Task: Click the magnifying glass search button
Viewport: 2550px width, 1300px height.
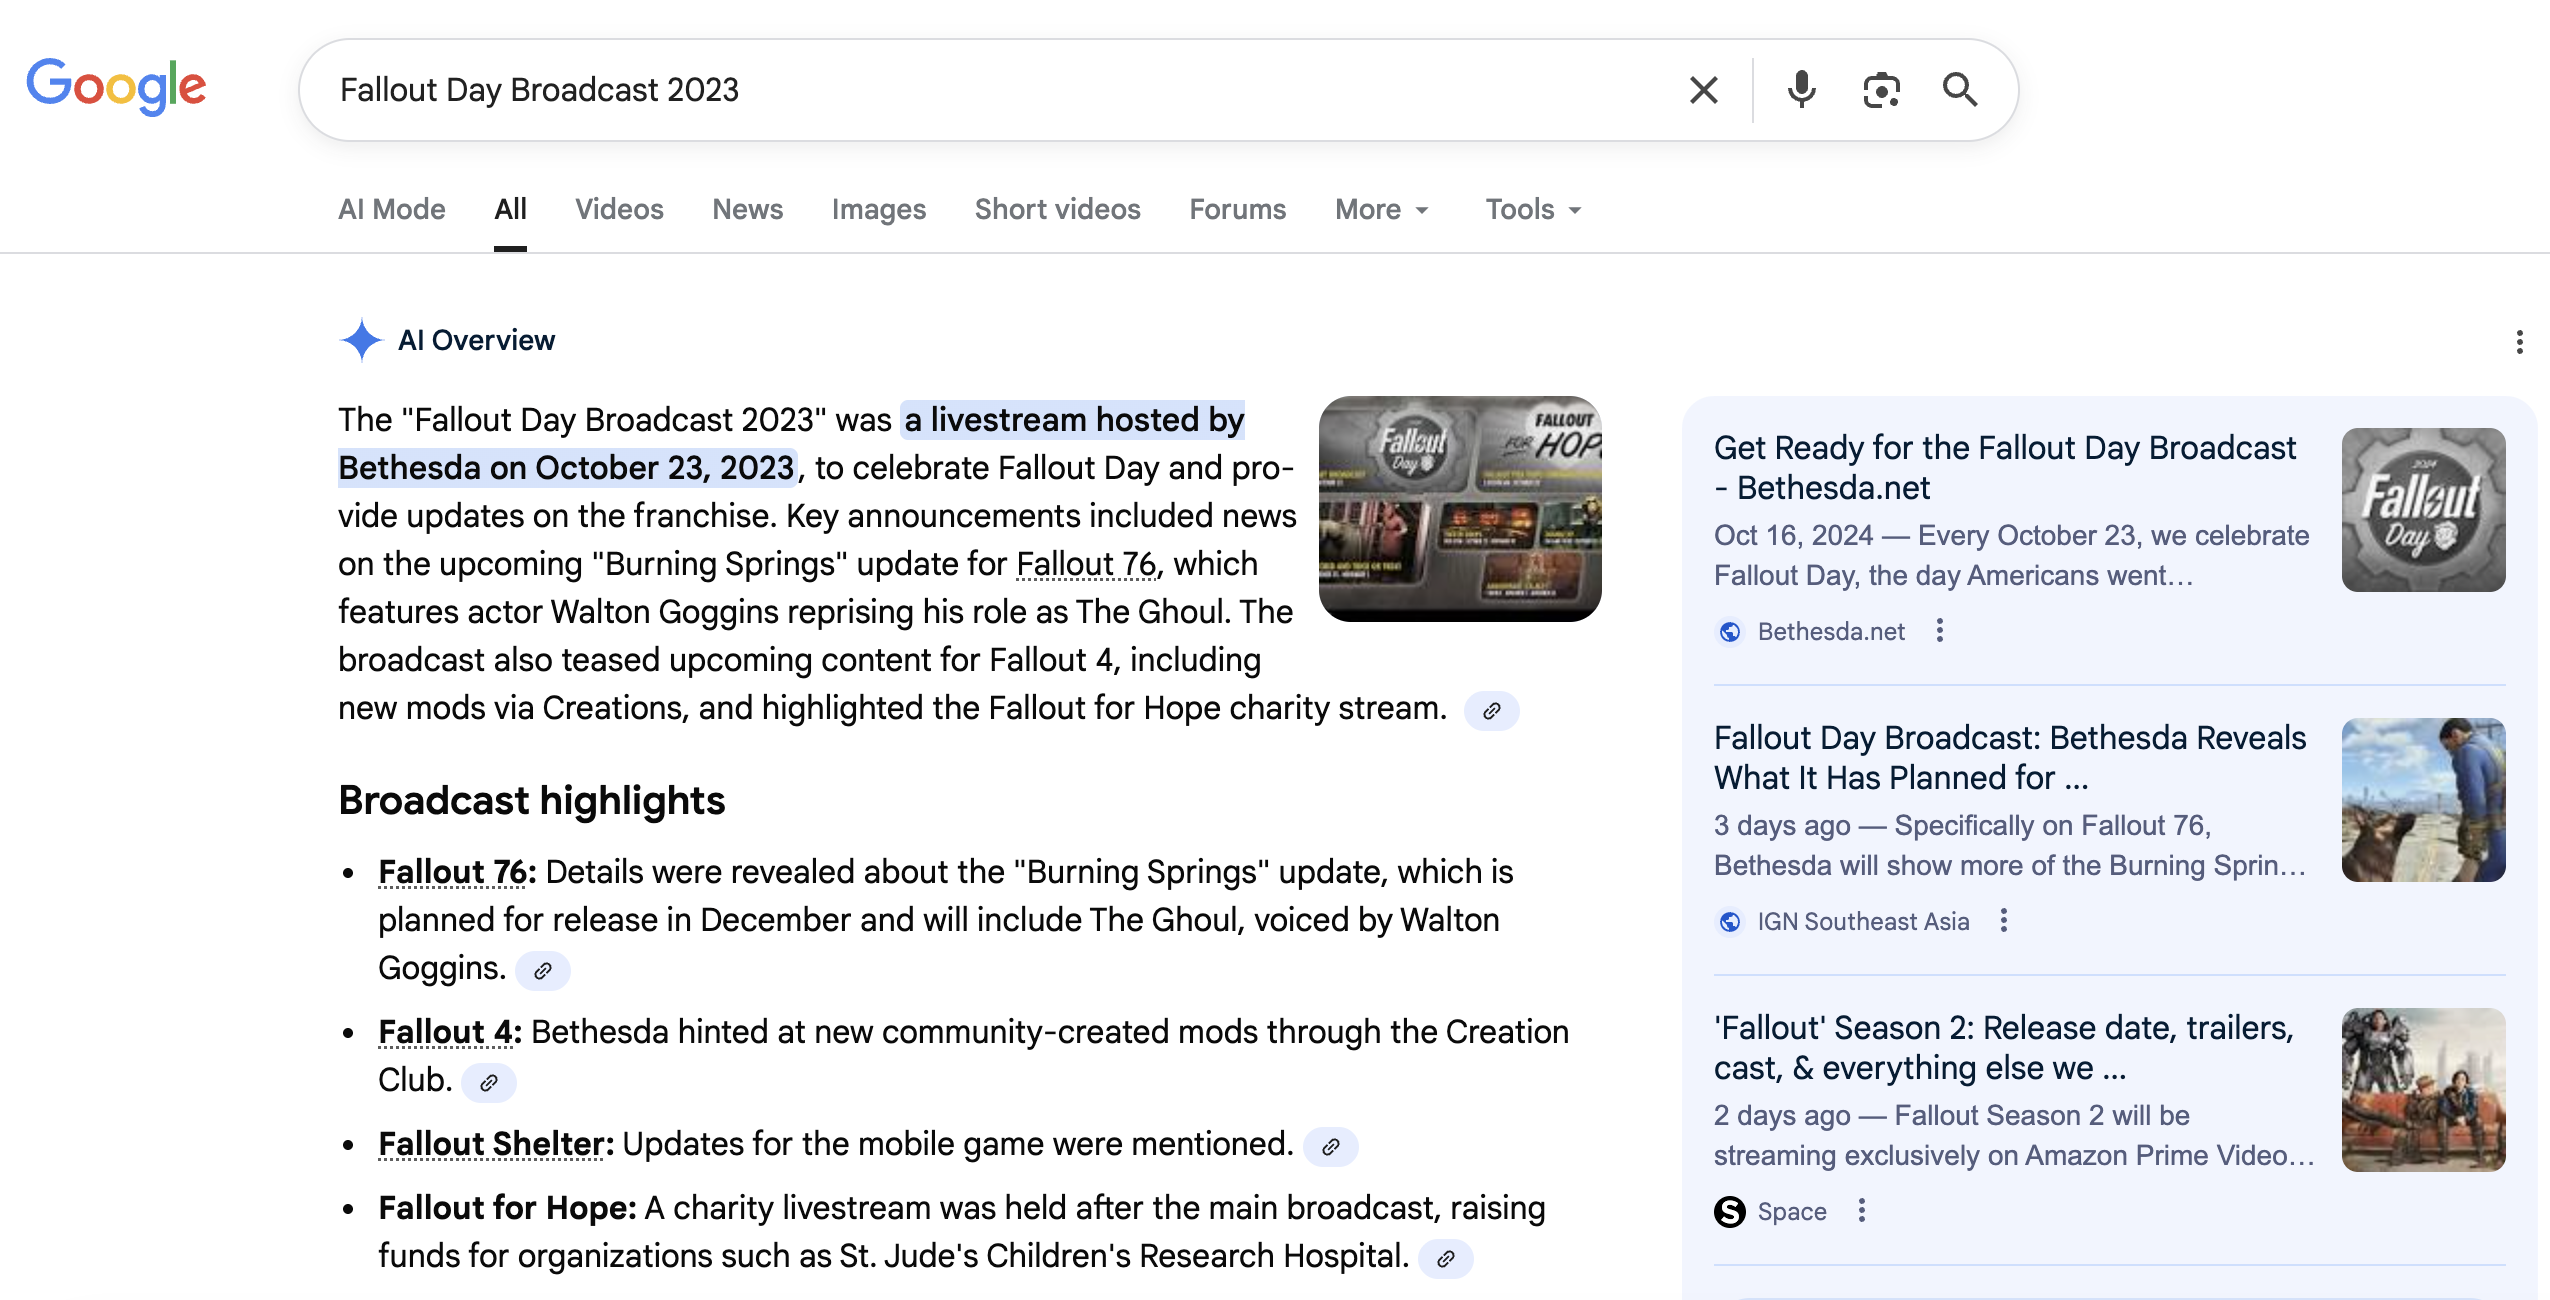Action: click(1960, 90)
